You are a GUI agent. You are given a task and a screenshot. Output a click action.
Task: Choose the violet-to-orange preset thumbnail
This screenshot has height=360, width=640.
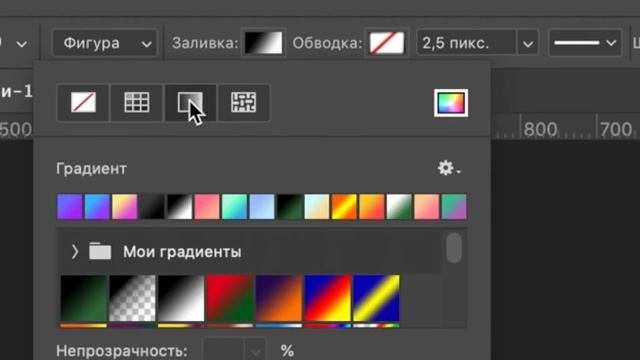(279, 298)
